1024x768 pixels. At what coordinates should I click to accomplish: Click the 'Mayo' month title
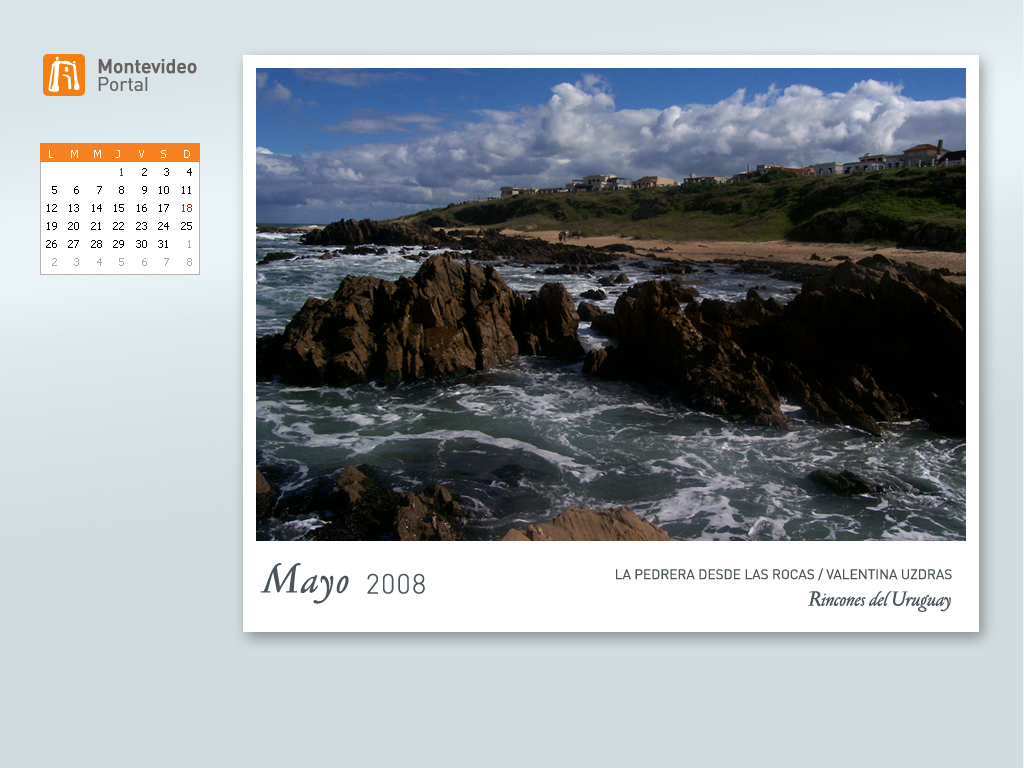(x=305, y=581)
